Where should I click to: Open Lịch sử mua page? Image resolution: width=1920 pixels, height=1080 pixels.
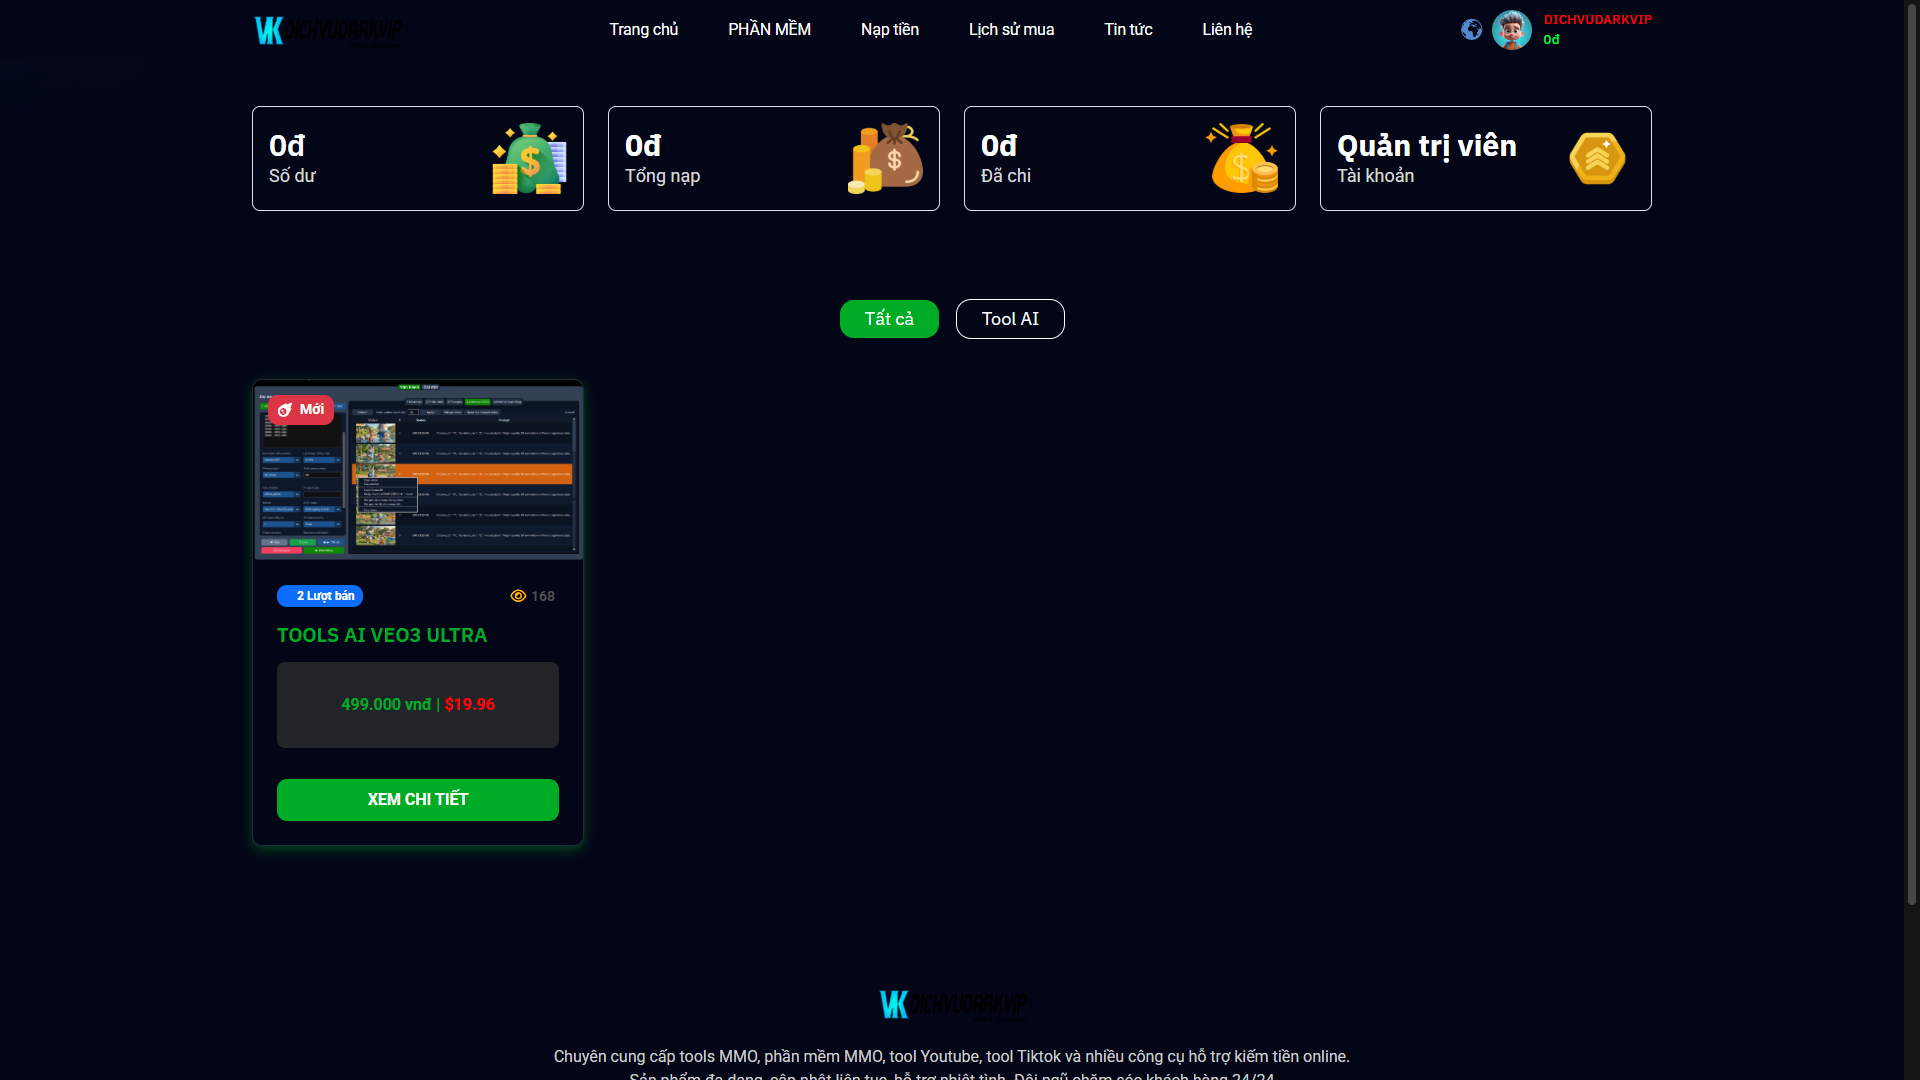1011,30
